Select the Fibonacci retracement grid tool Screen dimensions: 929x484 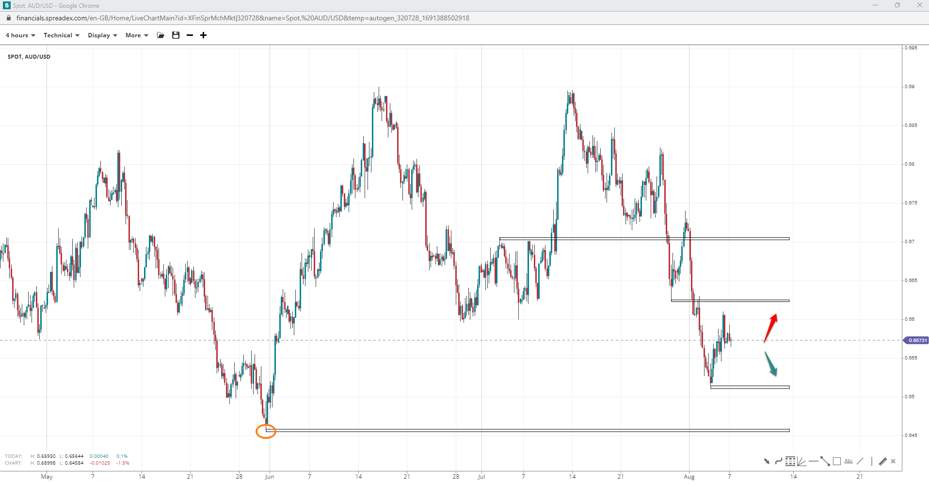point(790,462)
